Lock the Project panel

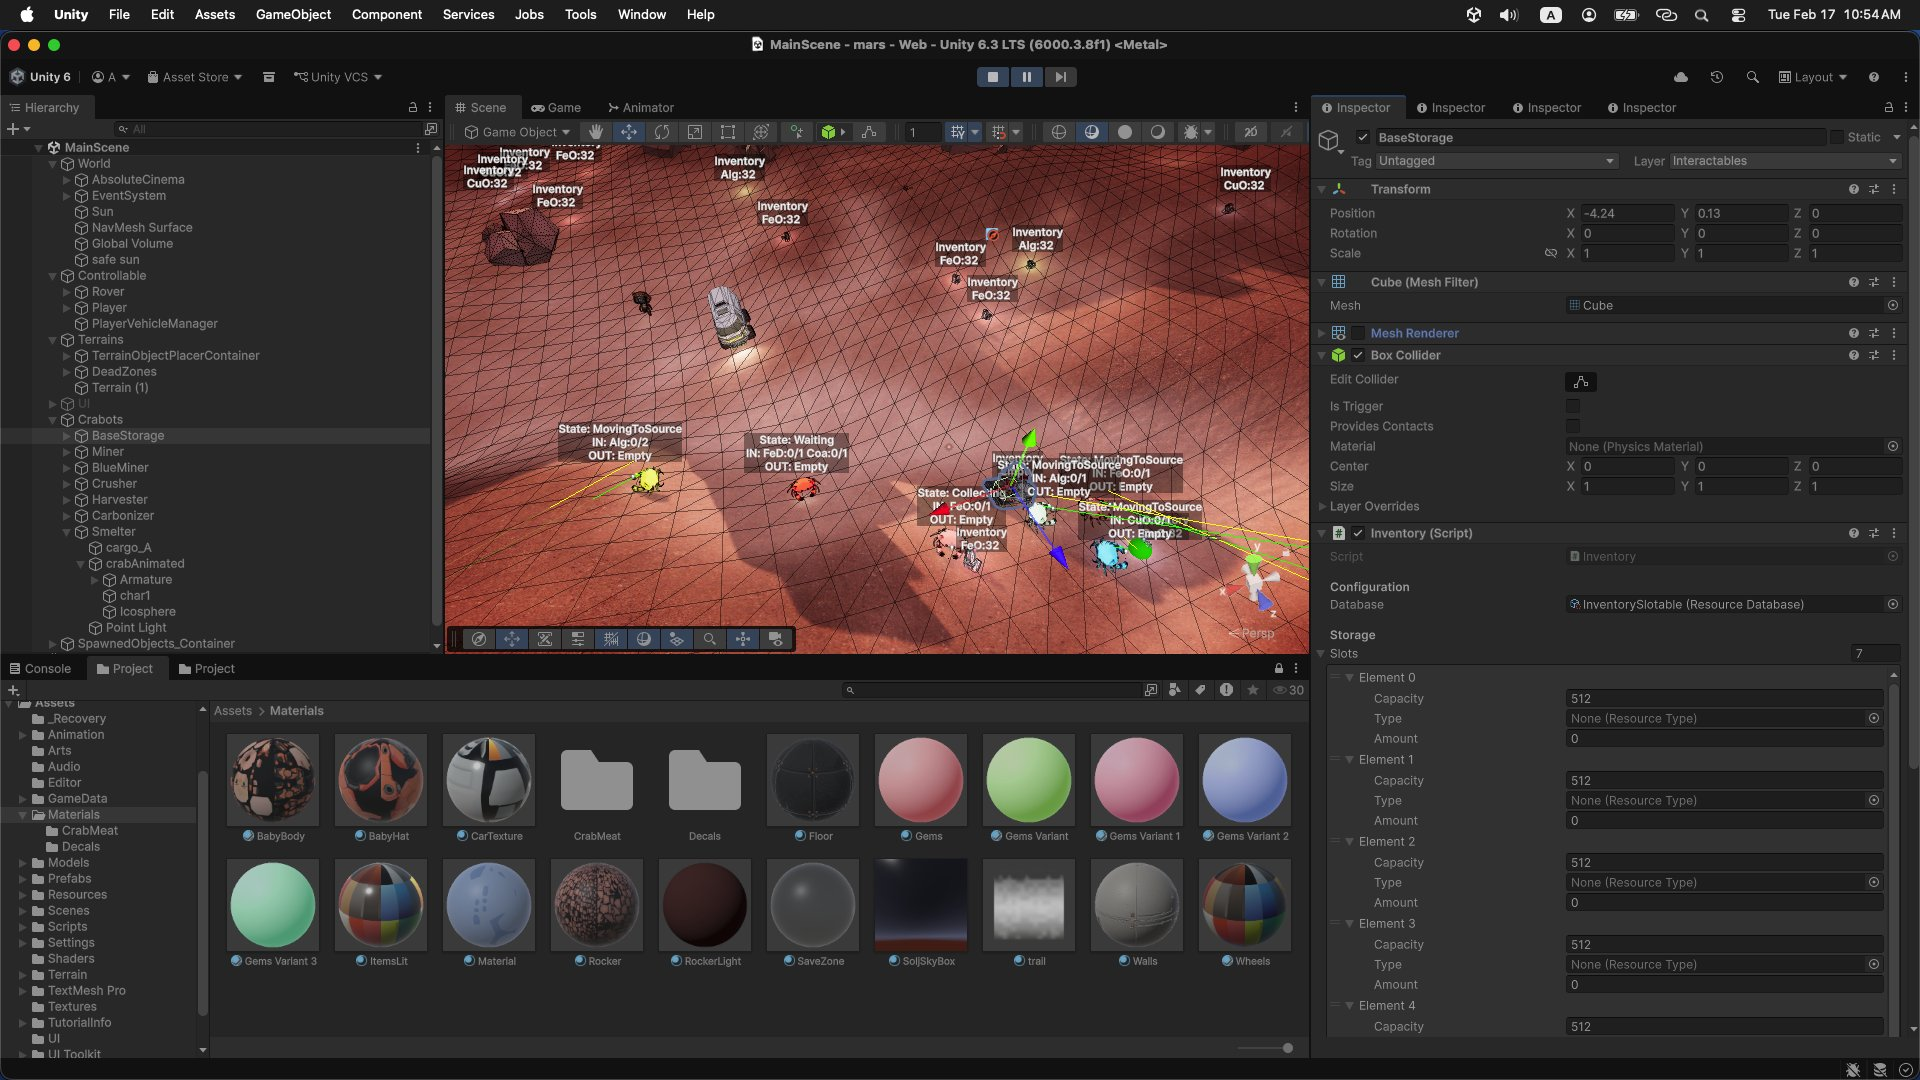coord(1279,668)
